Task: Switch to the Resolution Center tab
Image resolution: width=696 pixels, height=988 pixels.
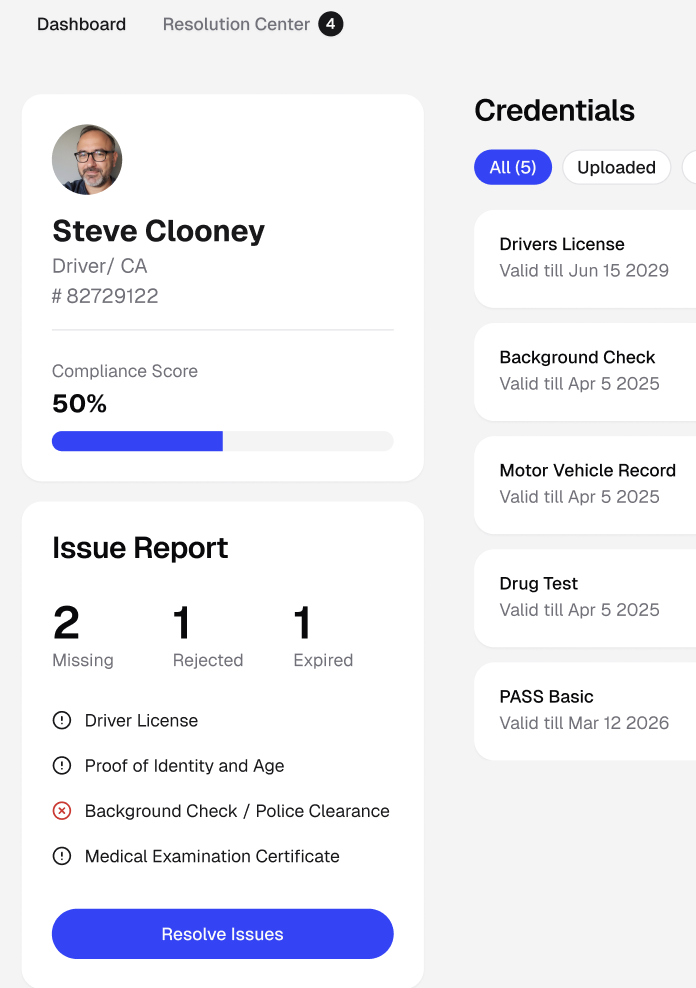Action: point(236,24)
